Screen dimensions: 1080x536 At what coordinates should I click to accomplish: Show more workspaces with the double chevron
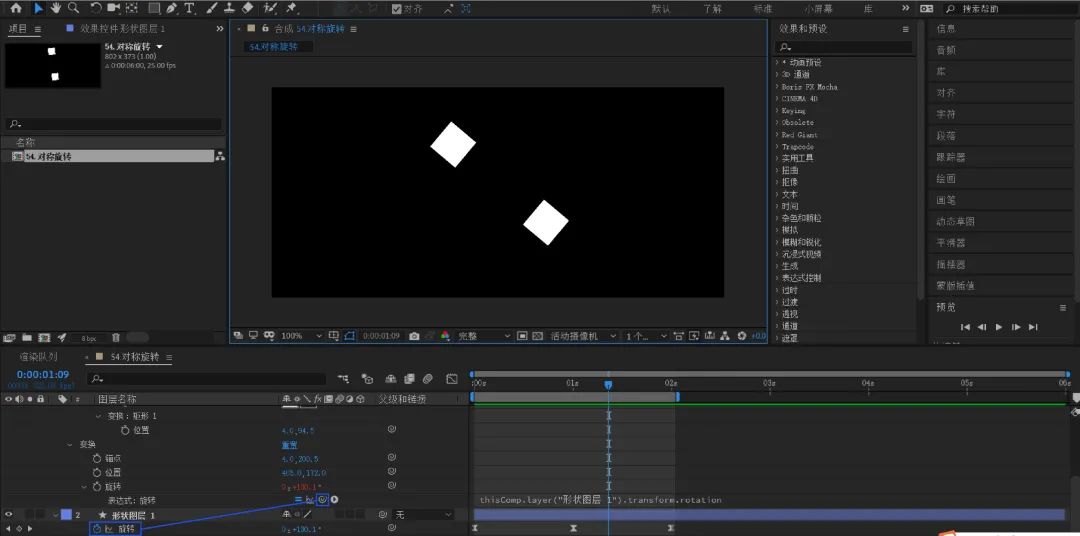tap(905, 8)
